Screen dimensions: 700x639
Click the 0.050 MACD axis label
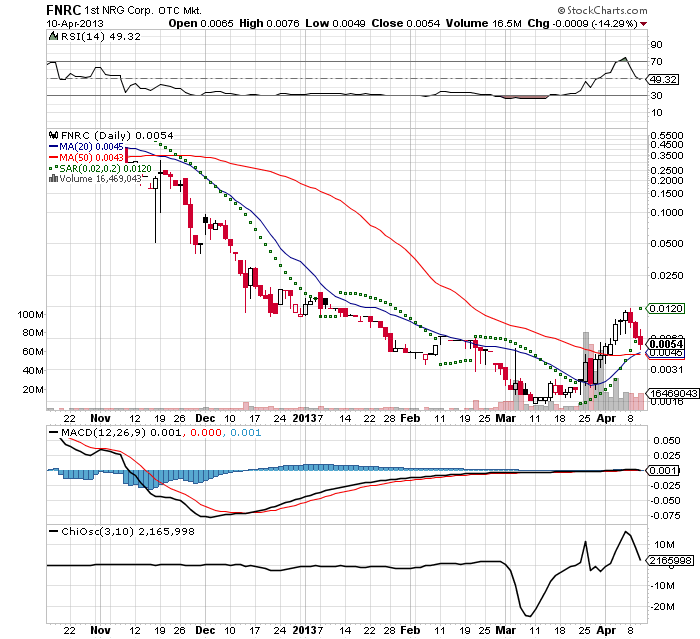[x=667, y=441]
